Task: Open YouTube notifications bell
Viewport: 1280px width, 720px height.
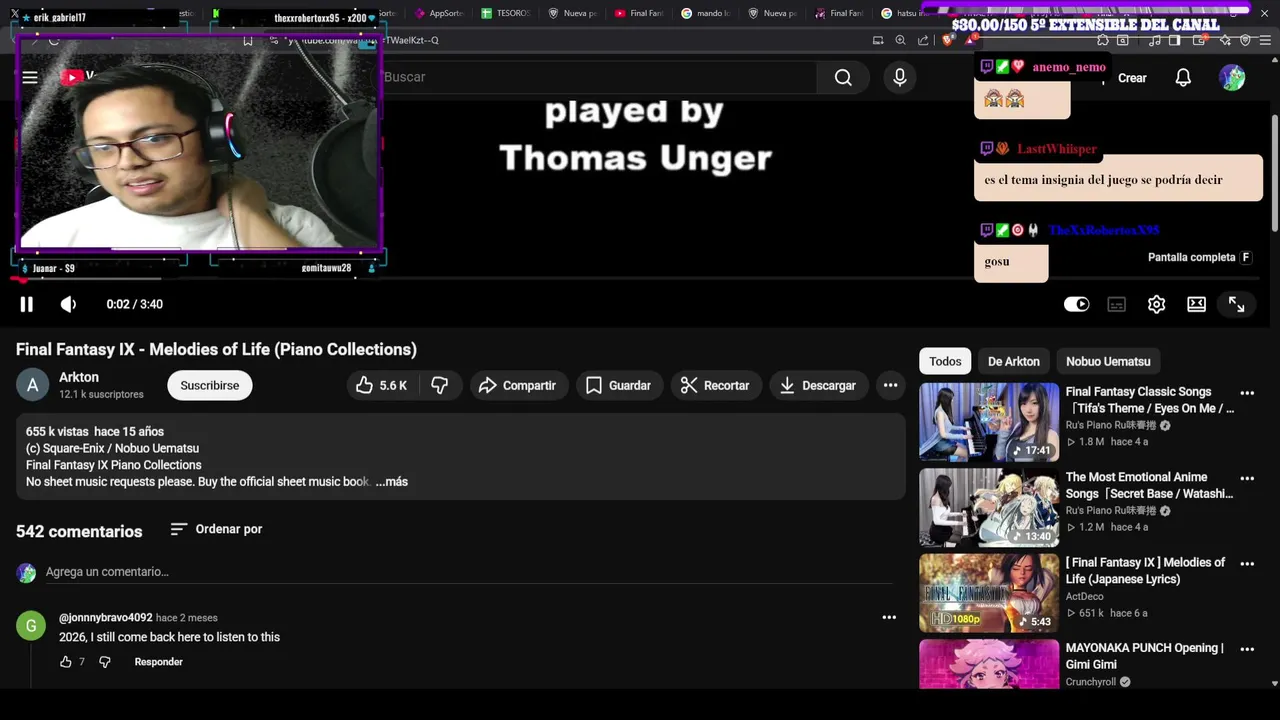Action: [x=1183, y=78]
